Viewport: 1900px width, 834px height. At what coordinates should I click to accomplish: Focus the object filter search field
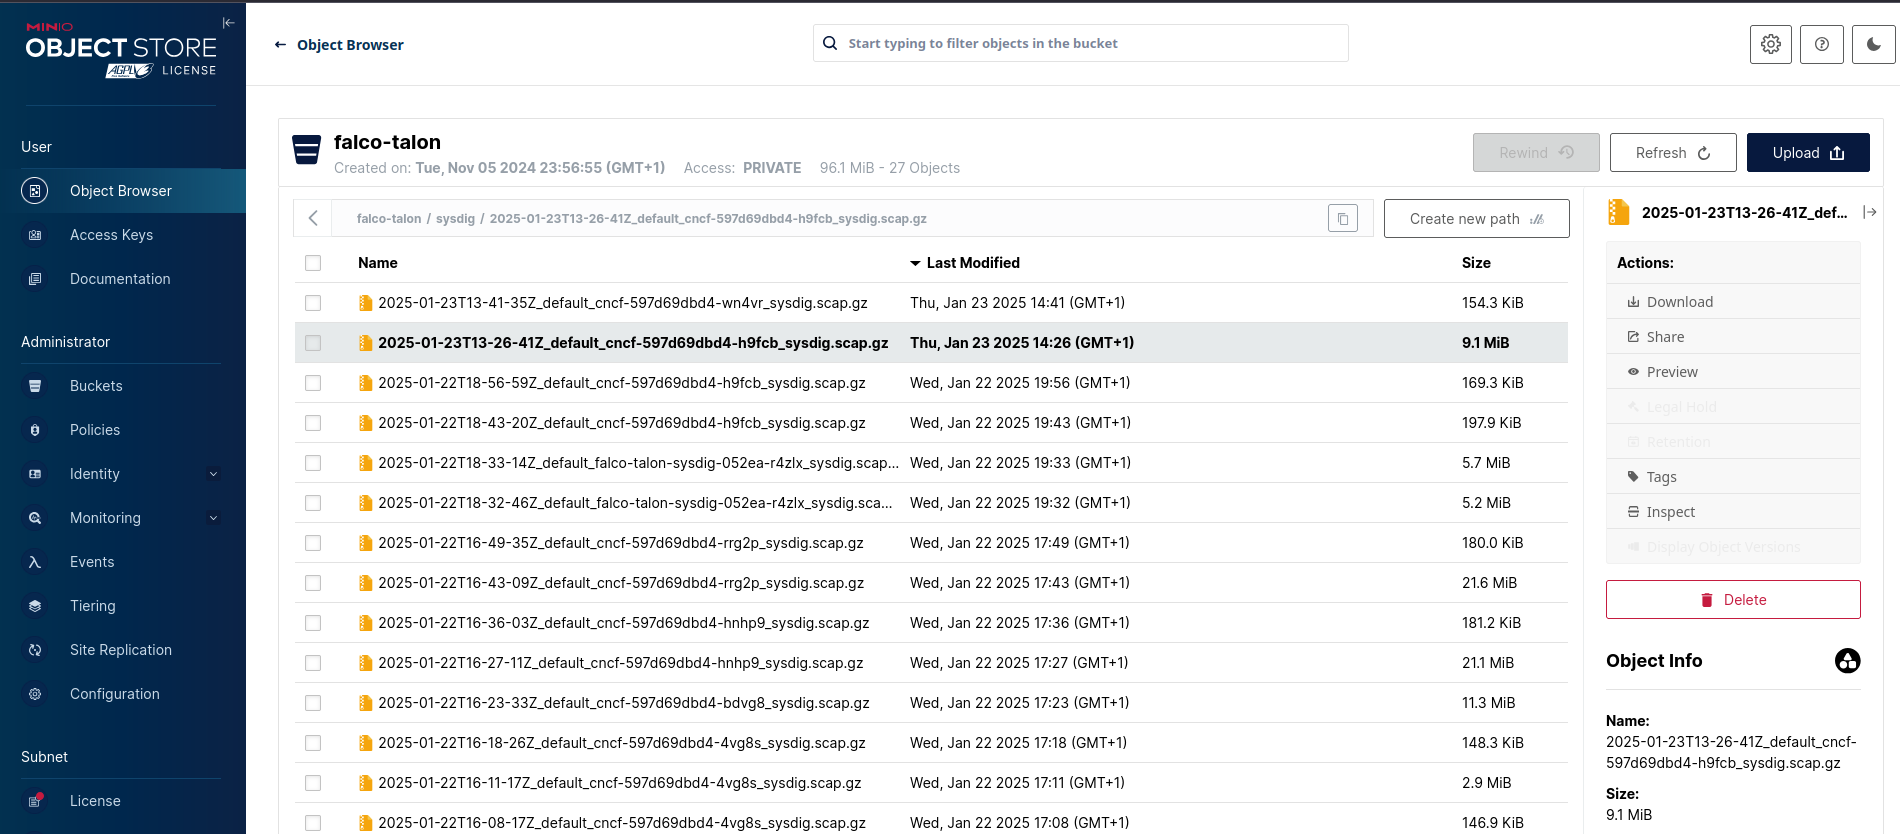[x=1090, y=43]
